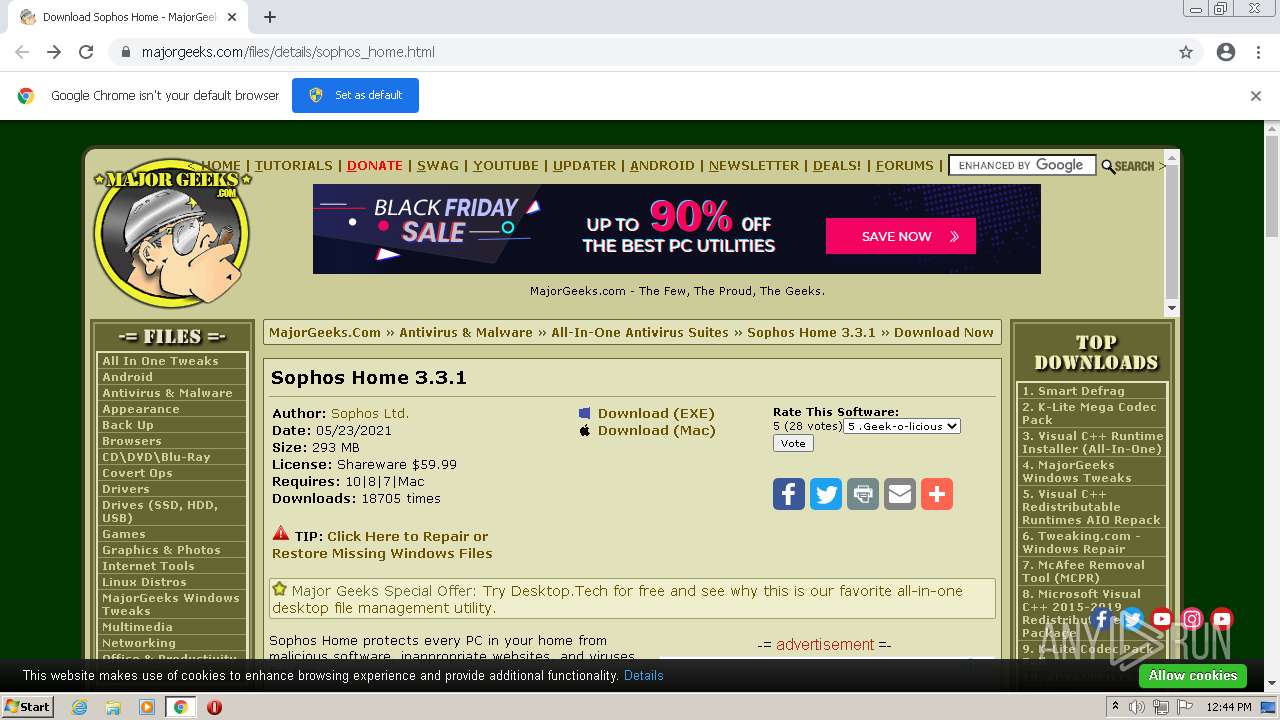
Task: Click the gray email share icon
Action: (x=900, y=494)
